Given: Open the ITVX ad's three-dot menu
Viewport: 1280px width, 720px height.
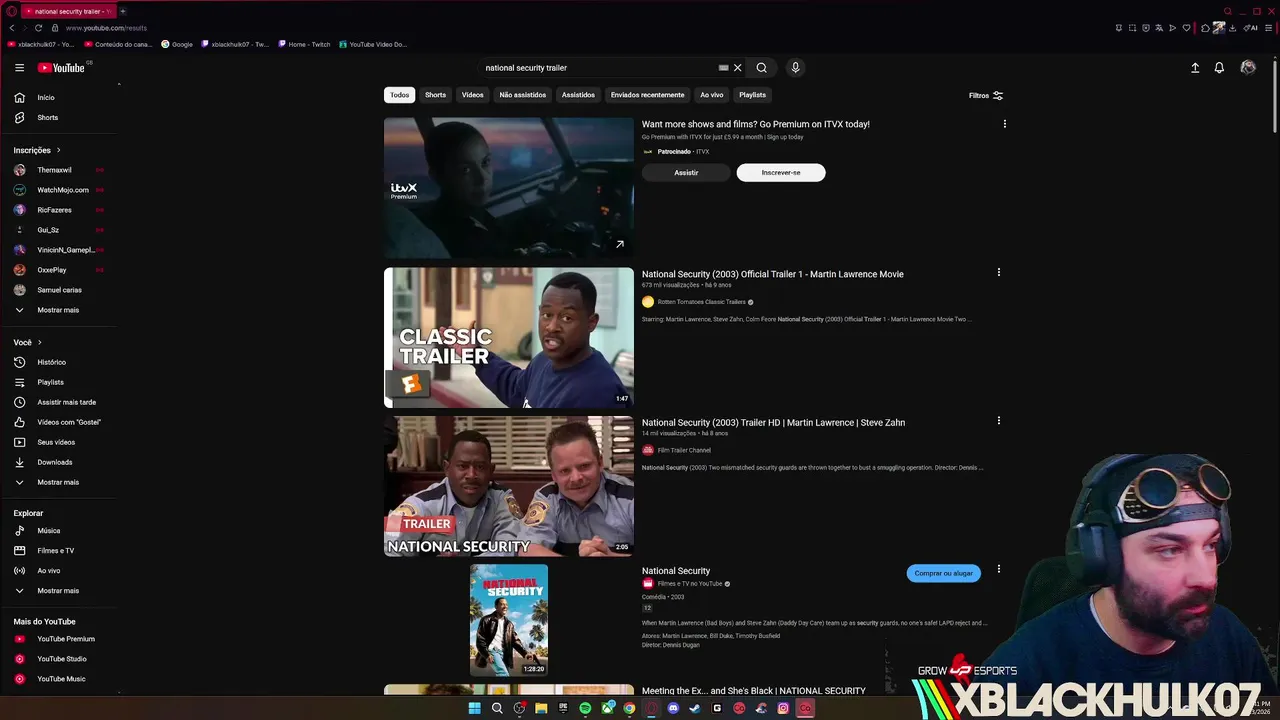Looking at the screenshot, I should click(1005, 124).
